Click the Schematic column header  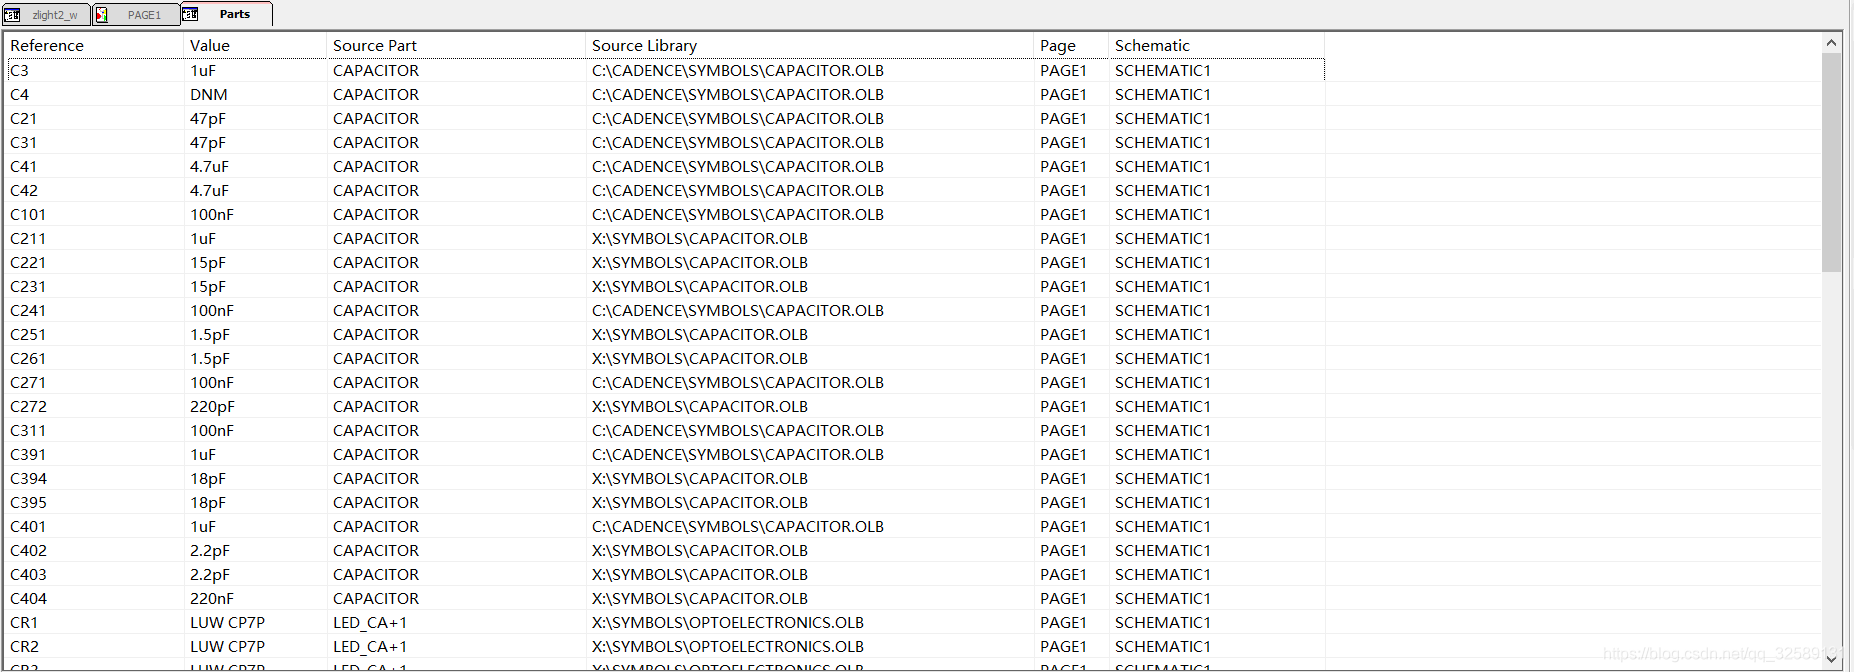1152,46
